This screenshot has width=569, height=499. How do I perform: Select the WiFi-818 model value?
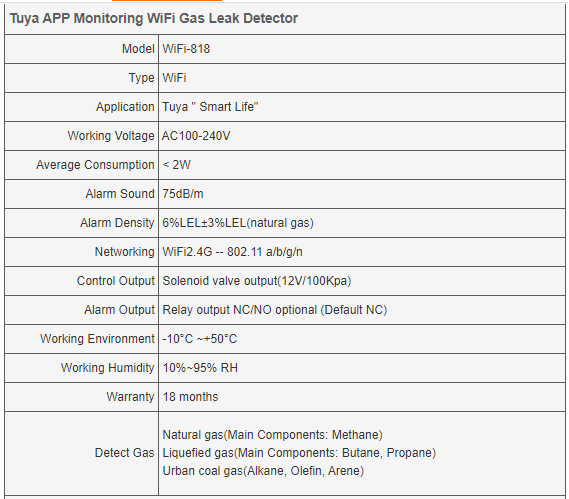pos(186,49)
